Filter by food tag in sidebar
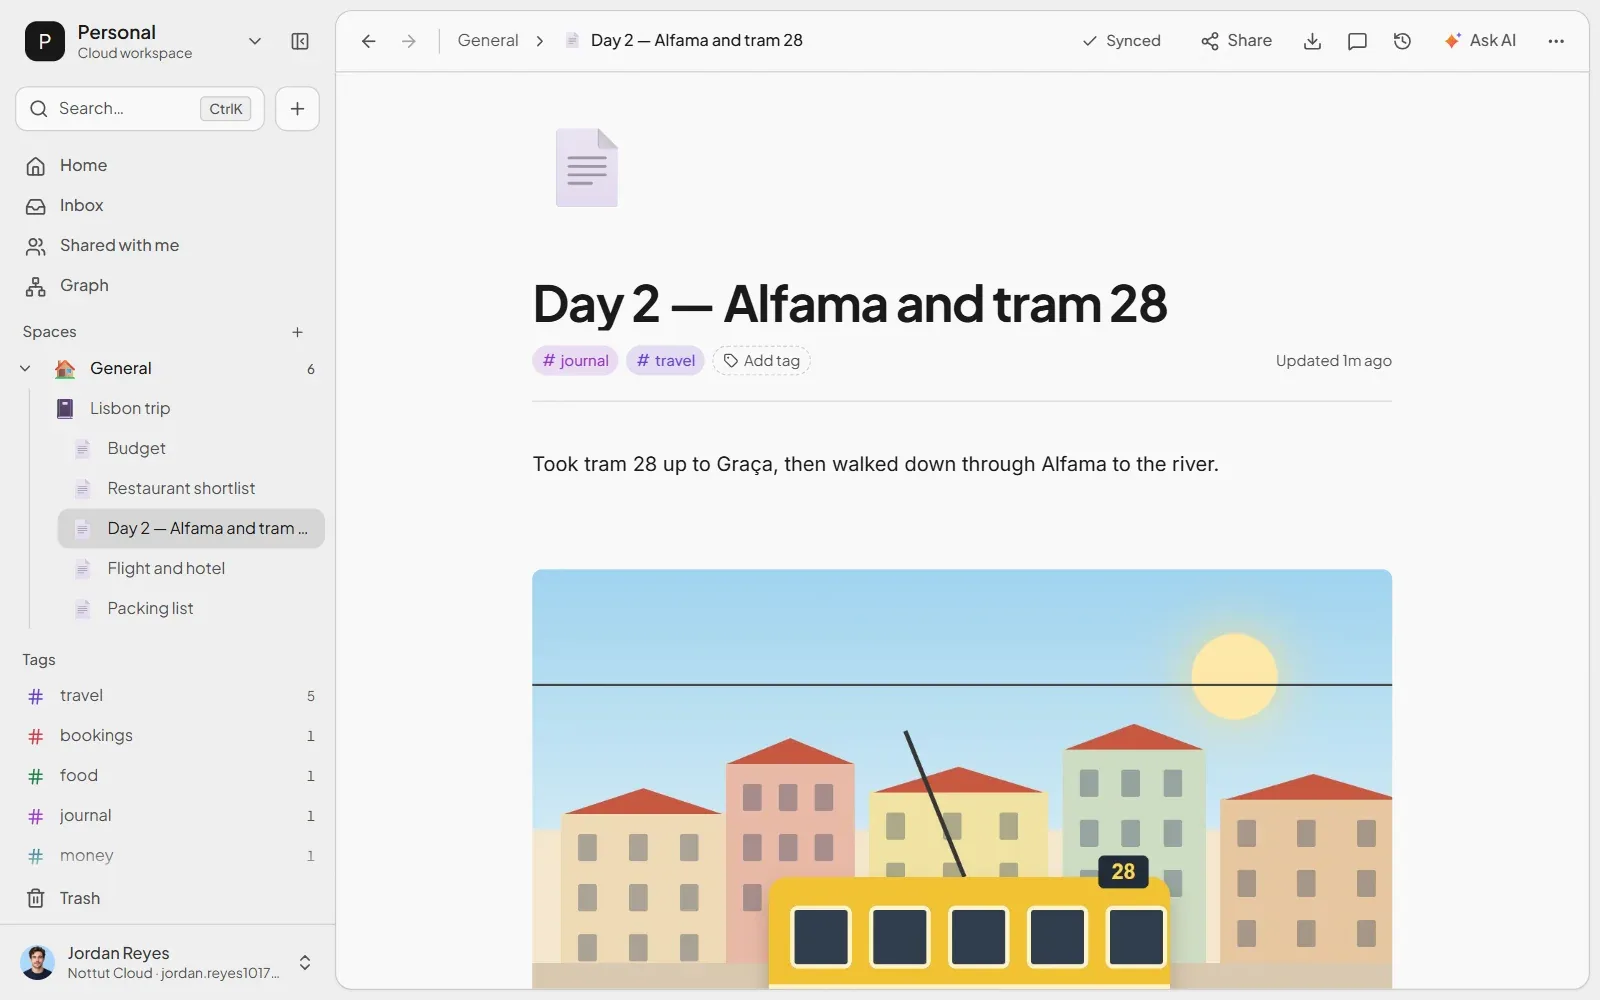This screenshot has height=1000, width=1600. pos(168,776)
